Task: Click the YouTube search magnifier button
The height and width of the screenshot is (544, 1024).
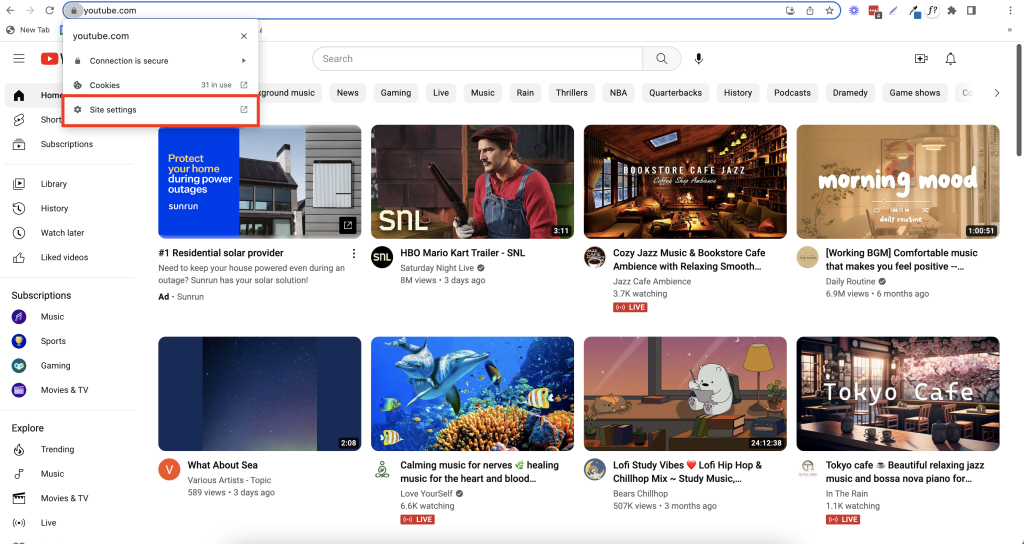Action: point(661,59)
